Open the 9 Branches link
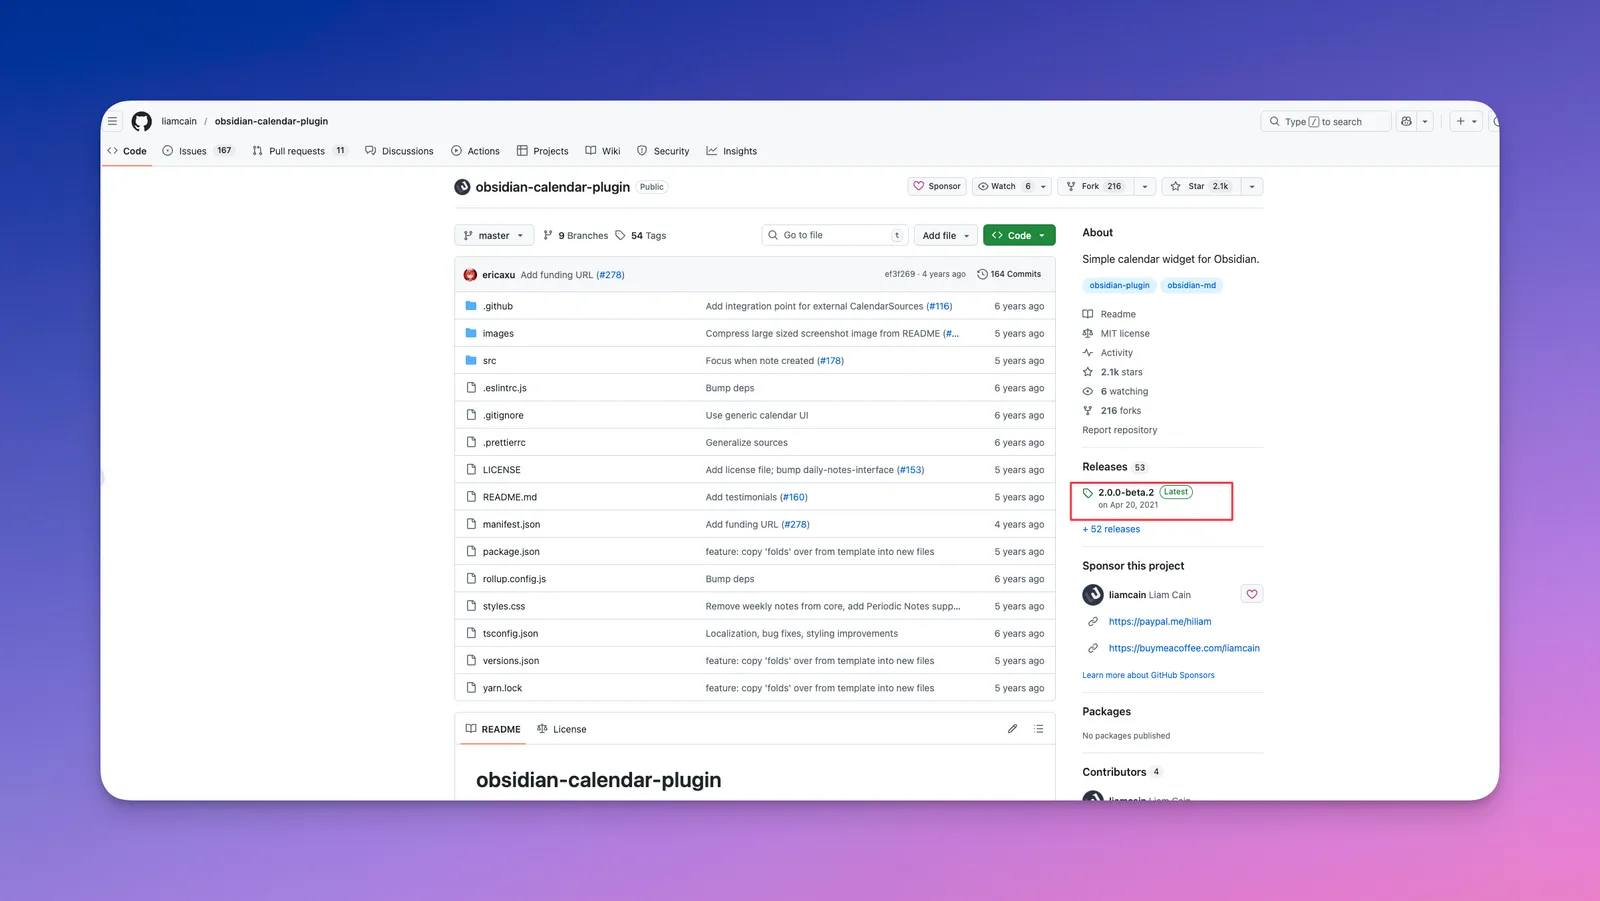The image size is (1600, 901). click(576, 236)
